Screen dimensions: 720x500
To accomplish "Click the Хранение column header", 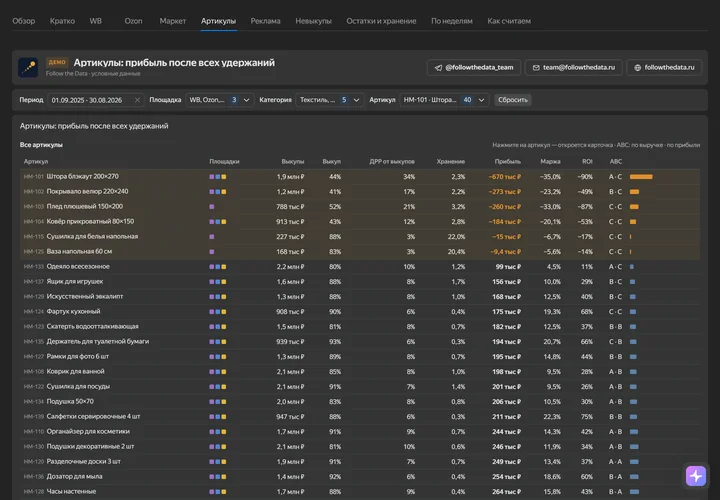I will [x=450, y=162].
